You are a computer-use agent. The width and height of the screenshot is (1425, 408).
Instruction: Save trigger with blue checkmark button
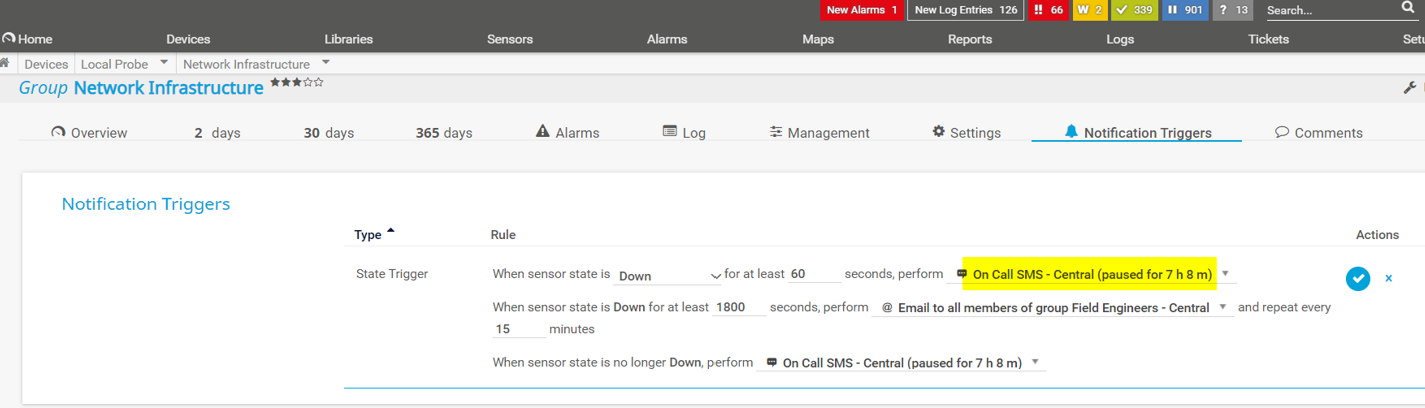pyautogui.click(x=1357, y=279)
